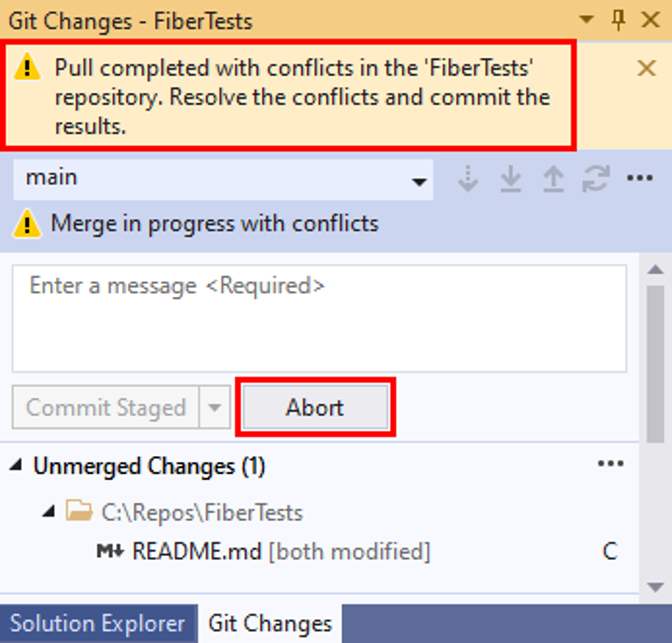Click the Commit Staged button
The height and width of the screenshot is (643, 672).
point(105,407)
